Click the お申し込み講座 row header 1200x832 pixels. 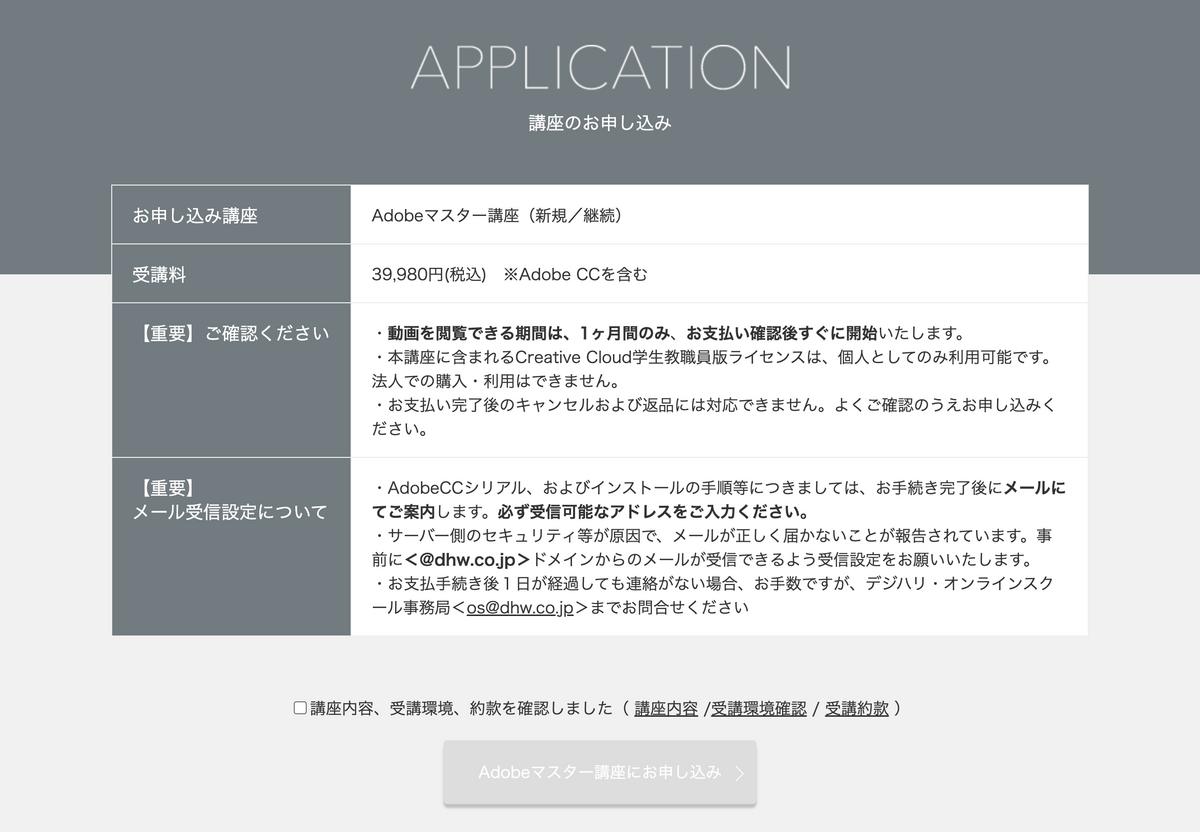click(x=231, y=215)
